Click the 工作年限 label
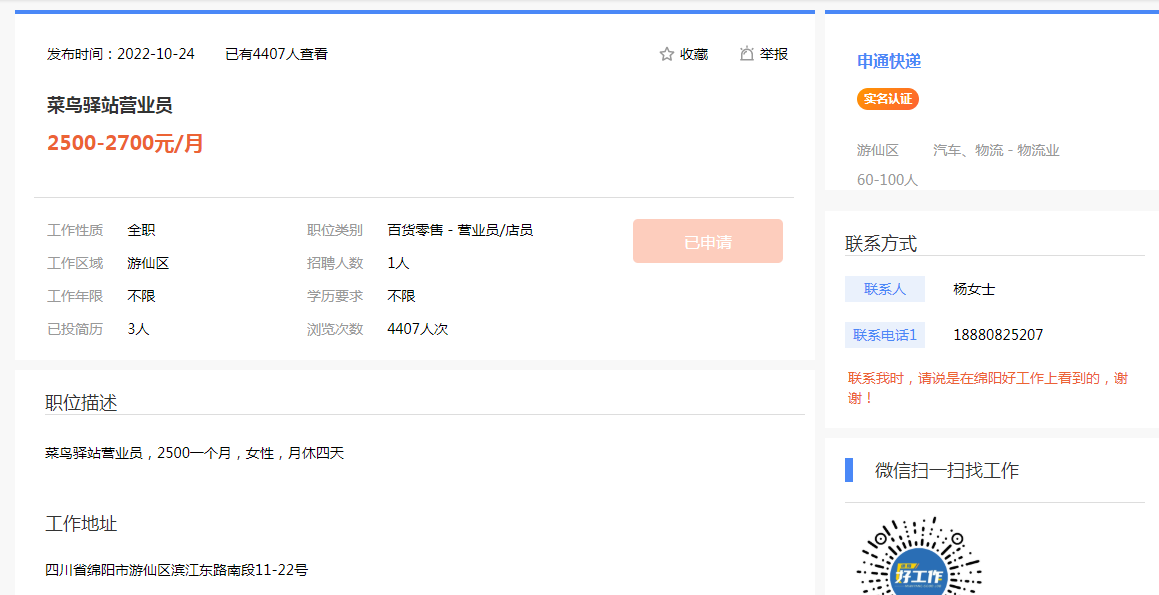 pos(75,296)
